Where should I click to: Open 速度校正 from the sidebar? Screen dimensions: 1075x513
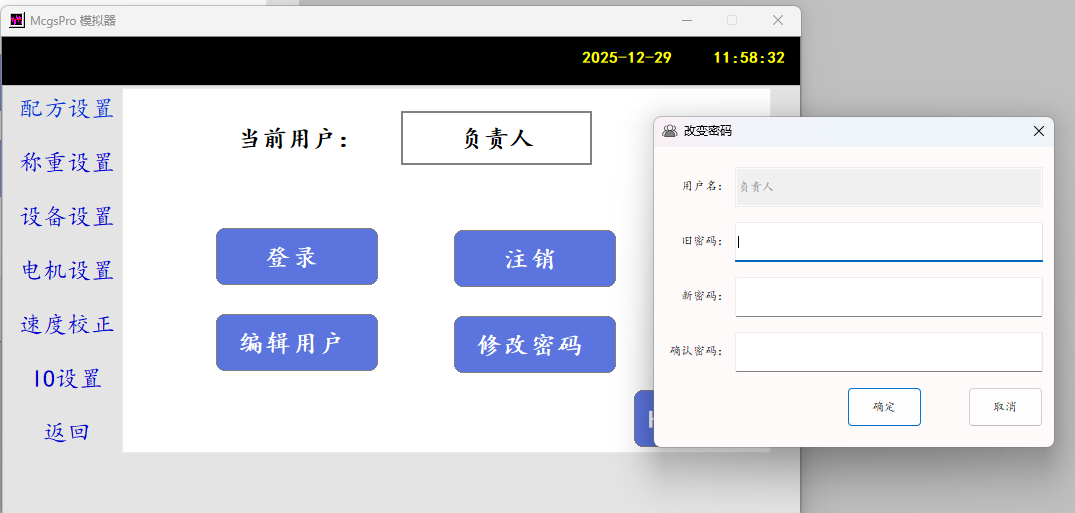coord(67,324)
